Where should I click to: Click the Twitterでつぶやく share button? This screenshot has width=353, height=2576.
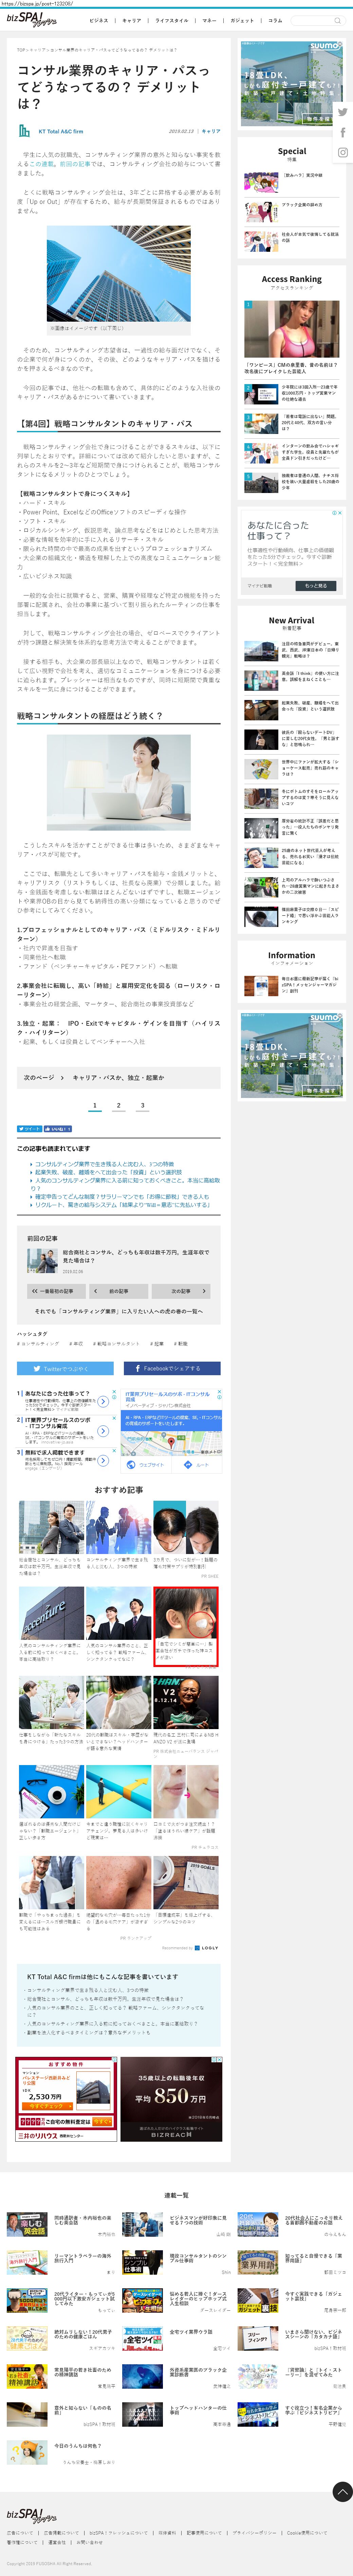tap(66, 1368)
